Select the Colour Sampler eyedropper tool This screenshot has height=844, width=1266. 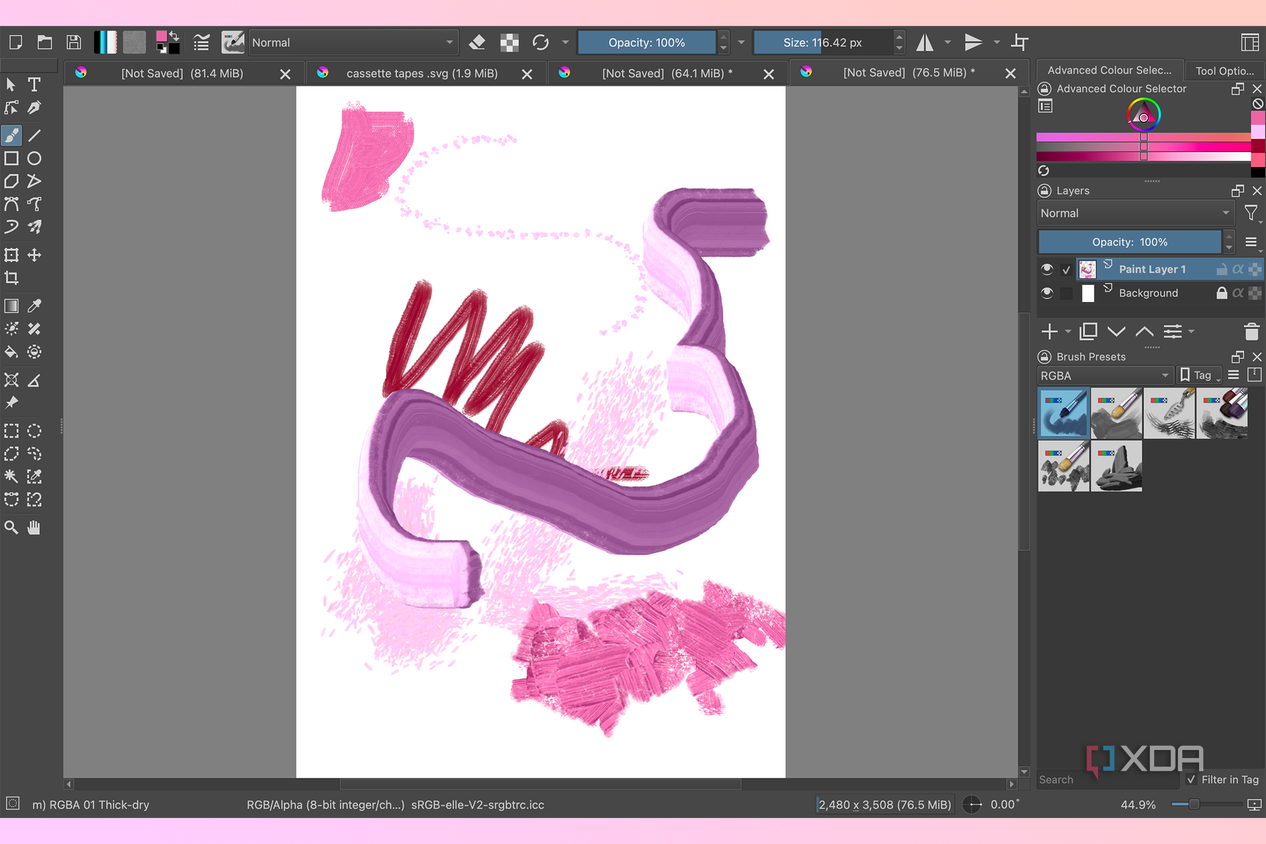(x=34, y=306)
